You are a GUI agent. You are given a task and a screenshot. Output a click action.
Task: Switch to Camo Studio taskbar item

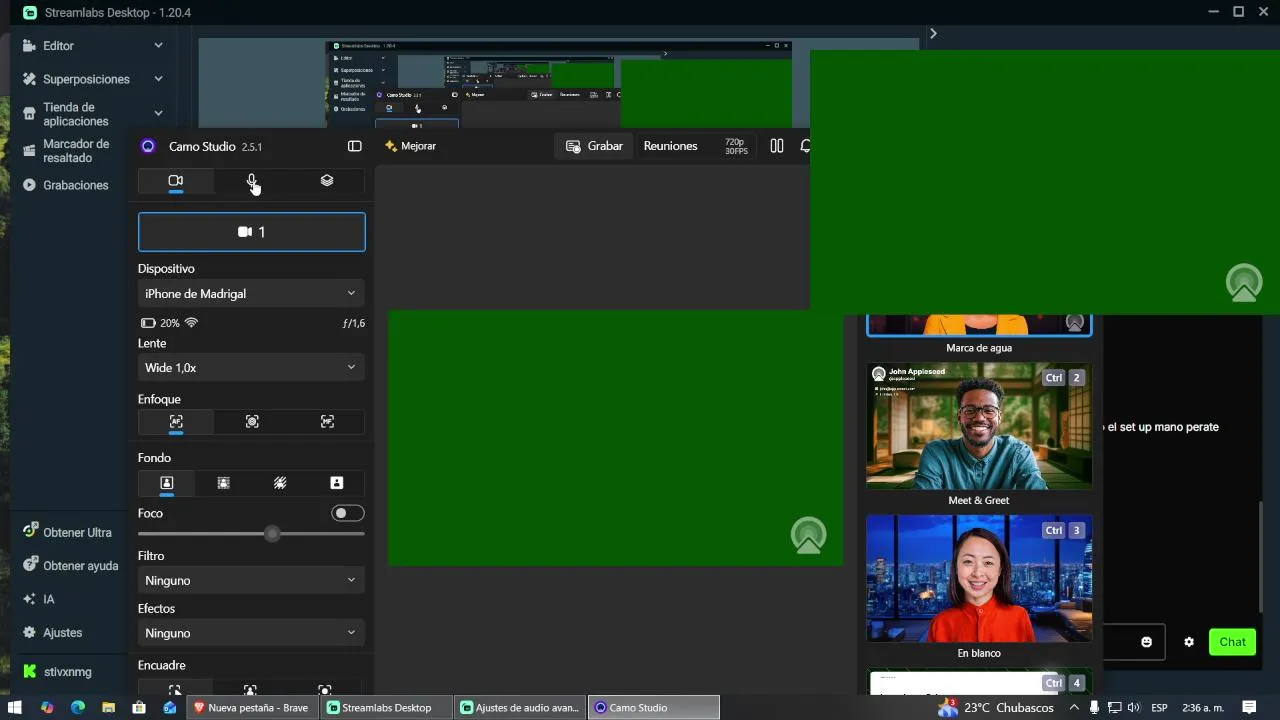point(653,707)
